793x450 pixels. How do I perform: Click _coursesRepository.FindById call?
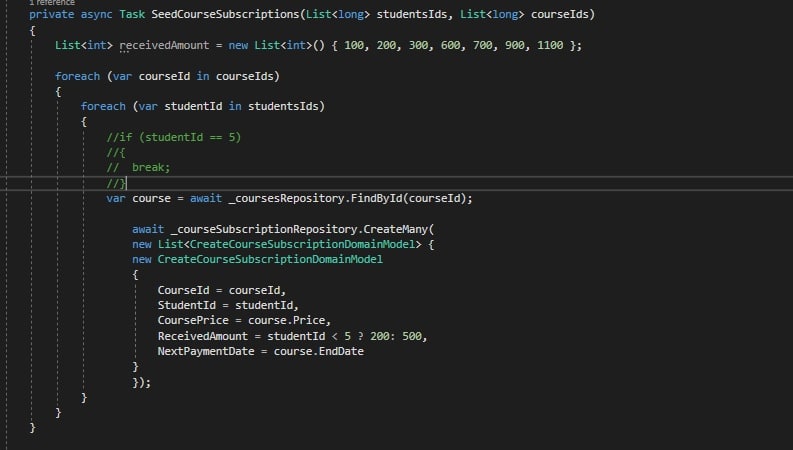(x=350, y=198)
